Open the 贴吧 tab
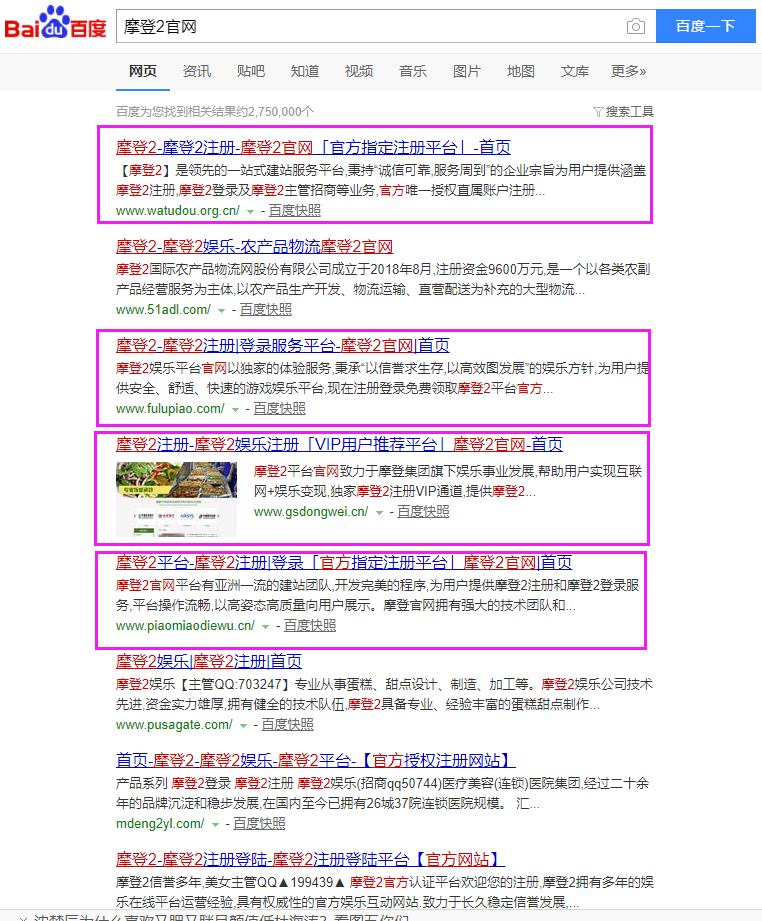The height and width of the screenshot is (921, 762). pos(251,72)
